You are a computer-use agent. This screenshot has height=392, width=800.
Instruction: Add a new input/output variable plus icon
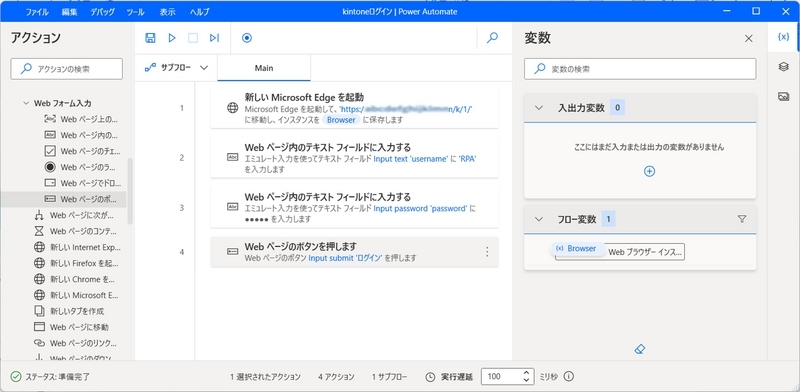point(649,172)
